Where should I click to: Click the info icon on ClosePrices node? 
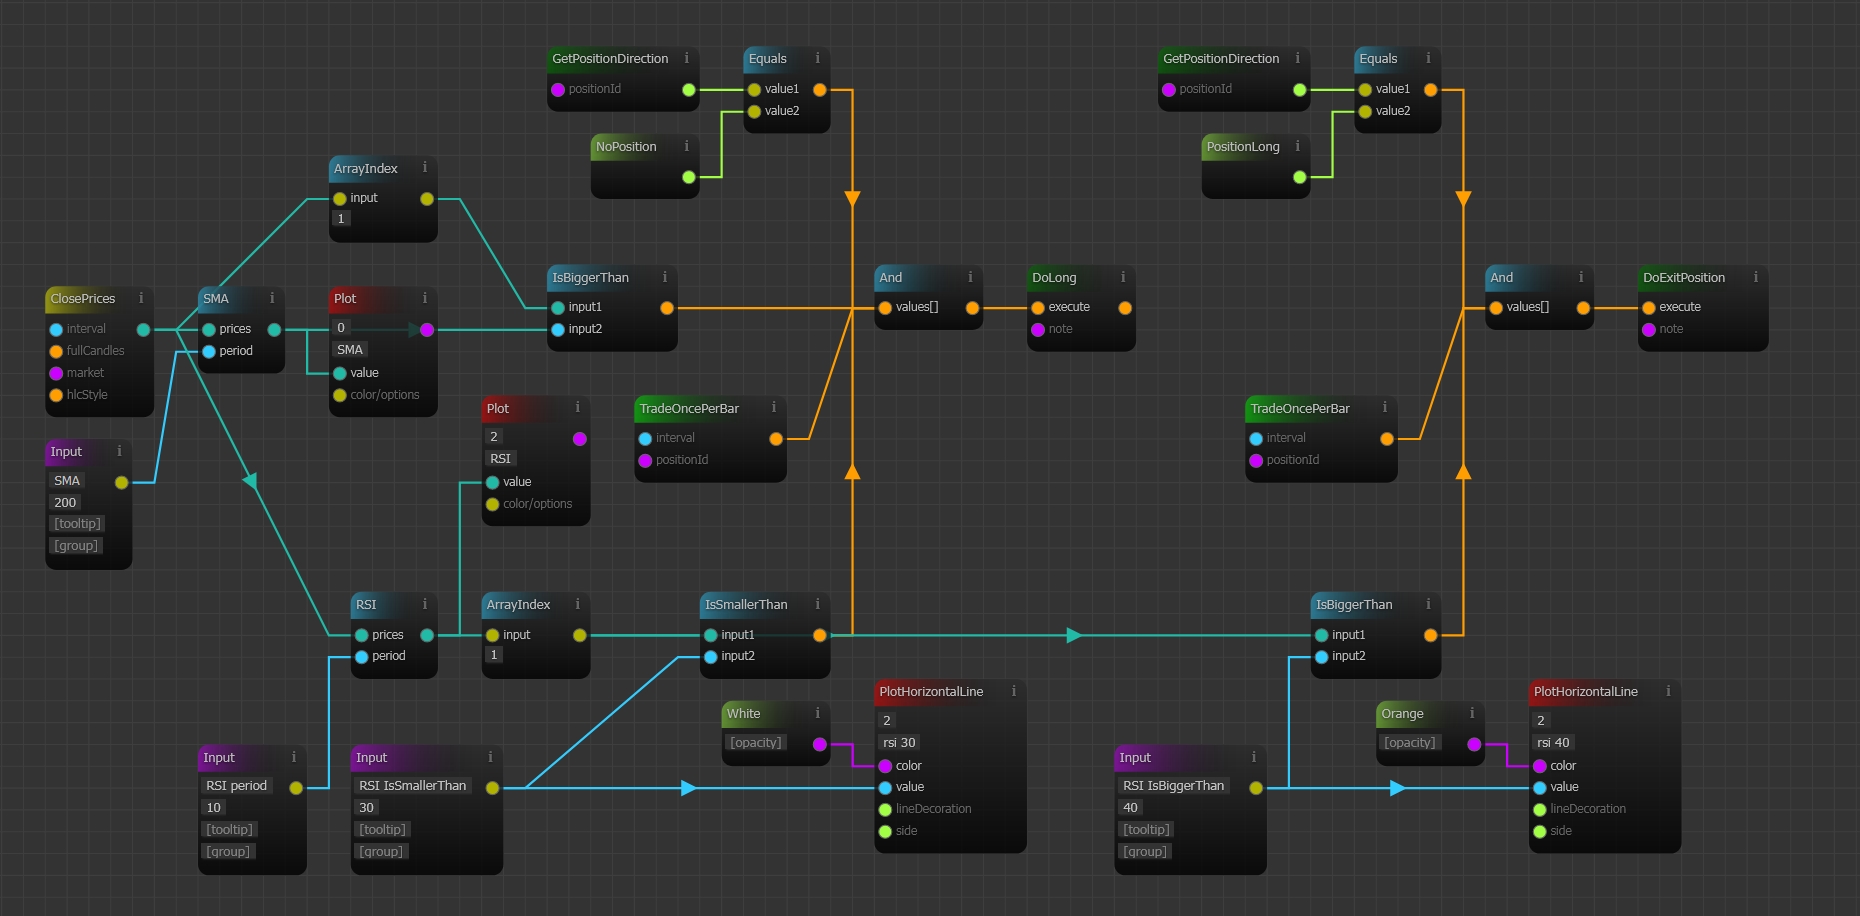pyautogui.click(x=141, y=298)
